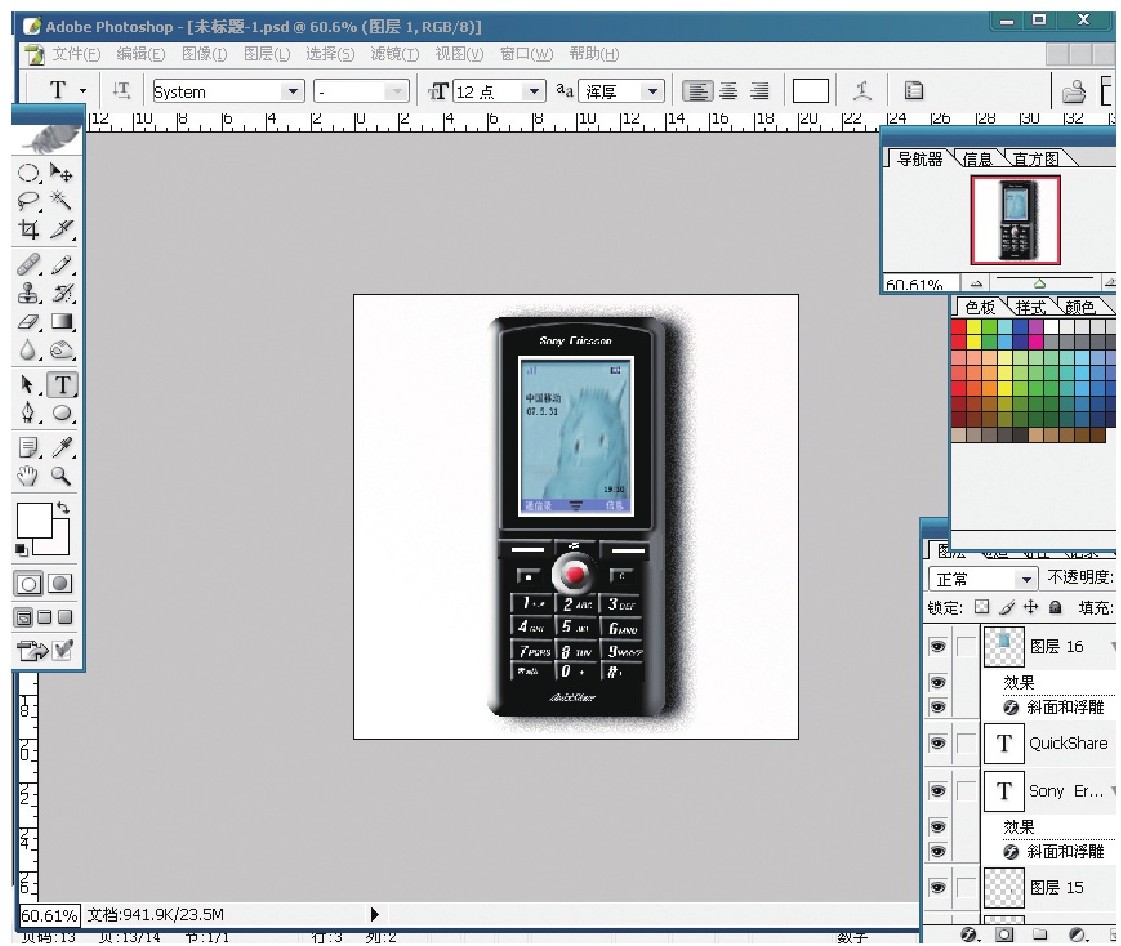Activate the Zoom magnifier tool
The width and height of the screenshot is (1121, 946).
click(x=61, y=476)
